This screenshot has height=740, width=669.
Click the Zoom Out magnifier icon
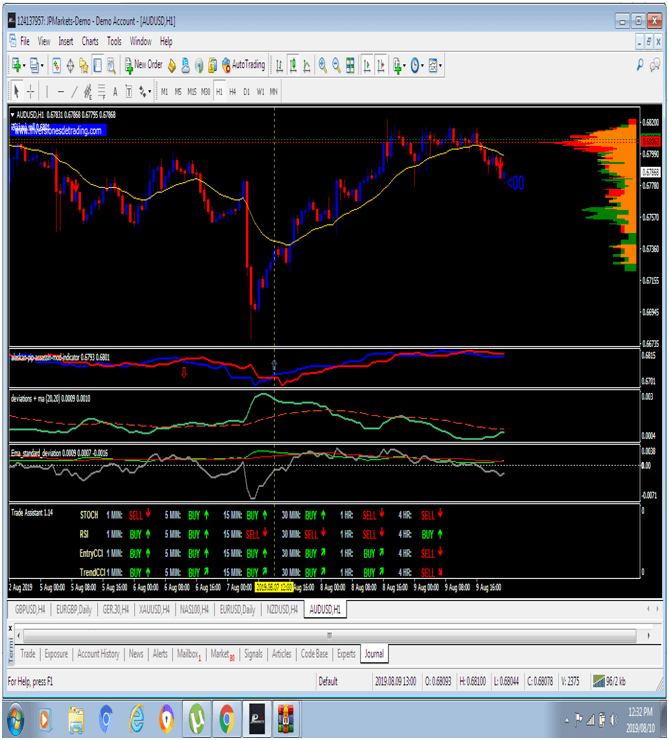coord(338,65)
